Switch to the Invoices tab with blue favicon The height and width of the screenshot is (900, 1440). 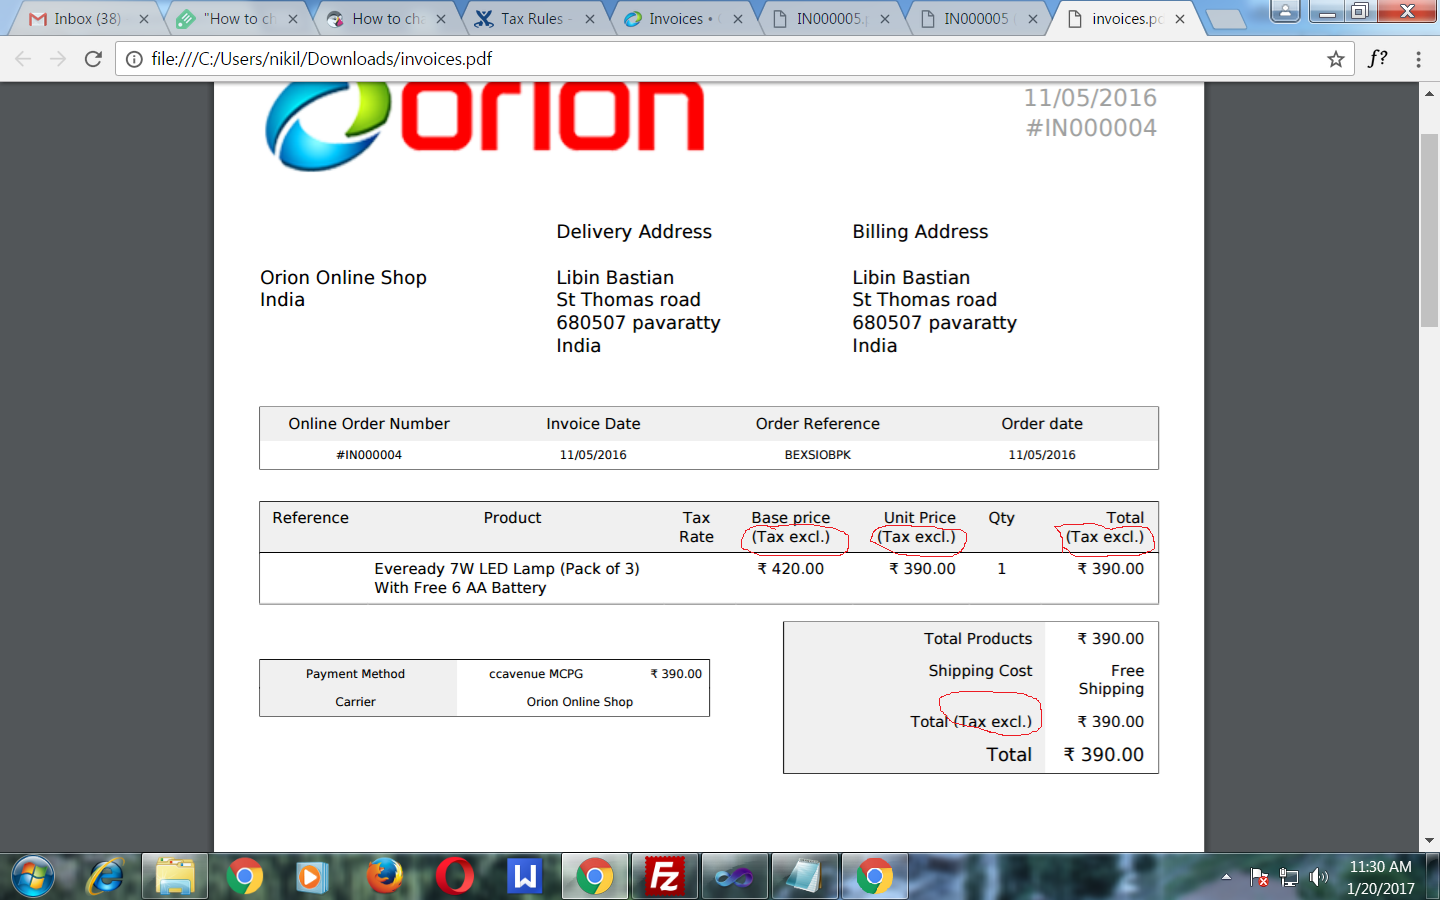(684, 19)
